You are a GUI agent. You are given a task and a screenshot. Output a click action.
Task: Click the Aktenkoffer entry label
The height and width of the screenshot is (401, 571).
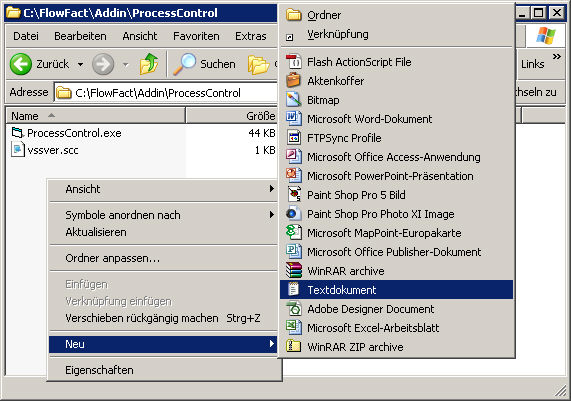[335, 81]
